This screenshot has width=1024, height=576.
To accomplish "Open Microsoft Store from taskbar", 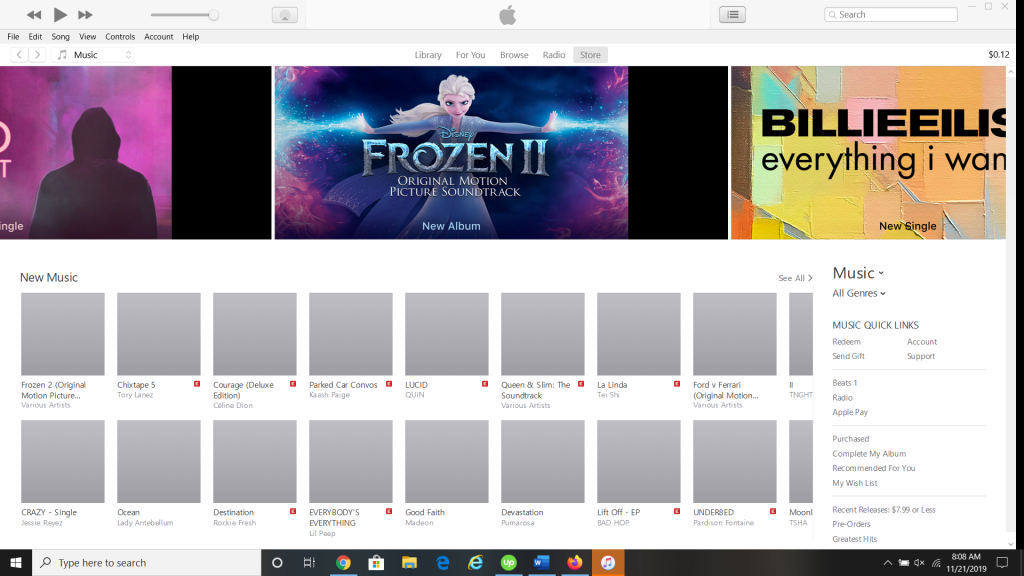I will 376,562.
